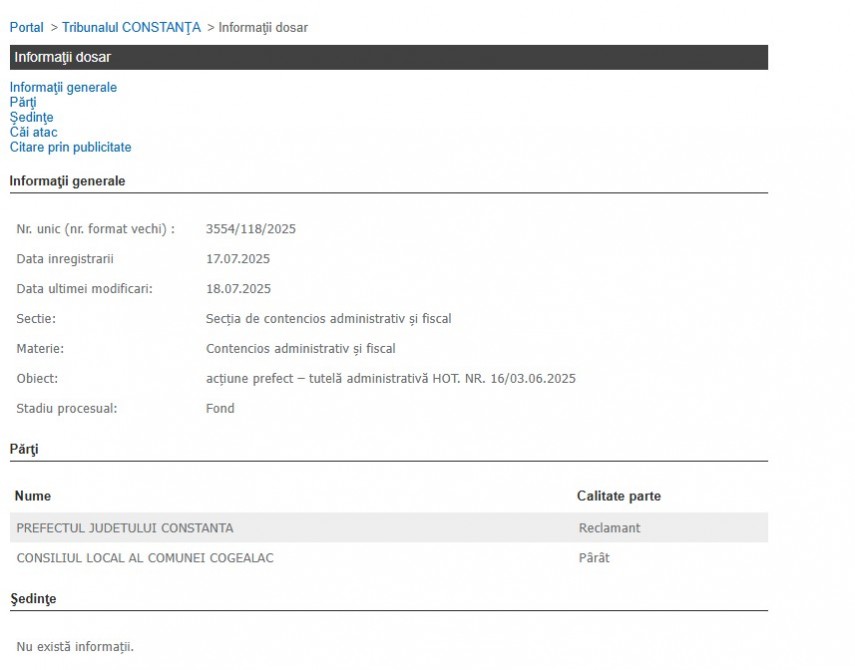Jump to Informaţii generale anchor link

coord(63,87)
